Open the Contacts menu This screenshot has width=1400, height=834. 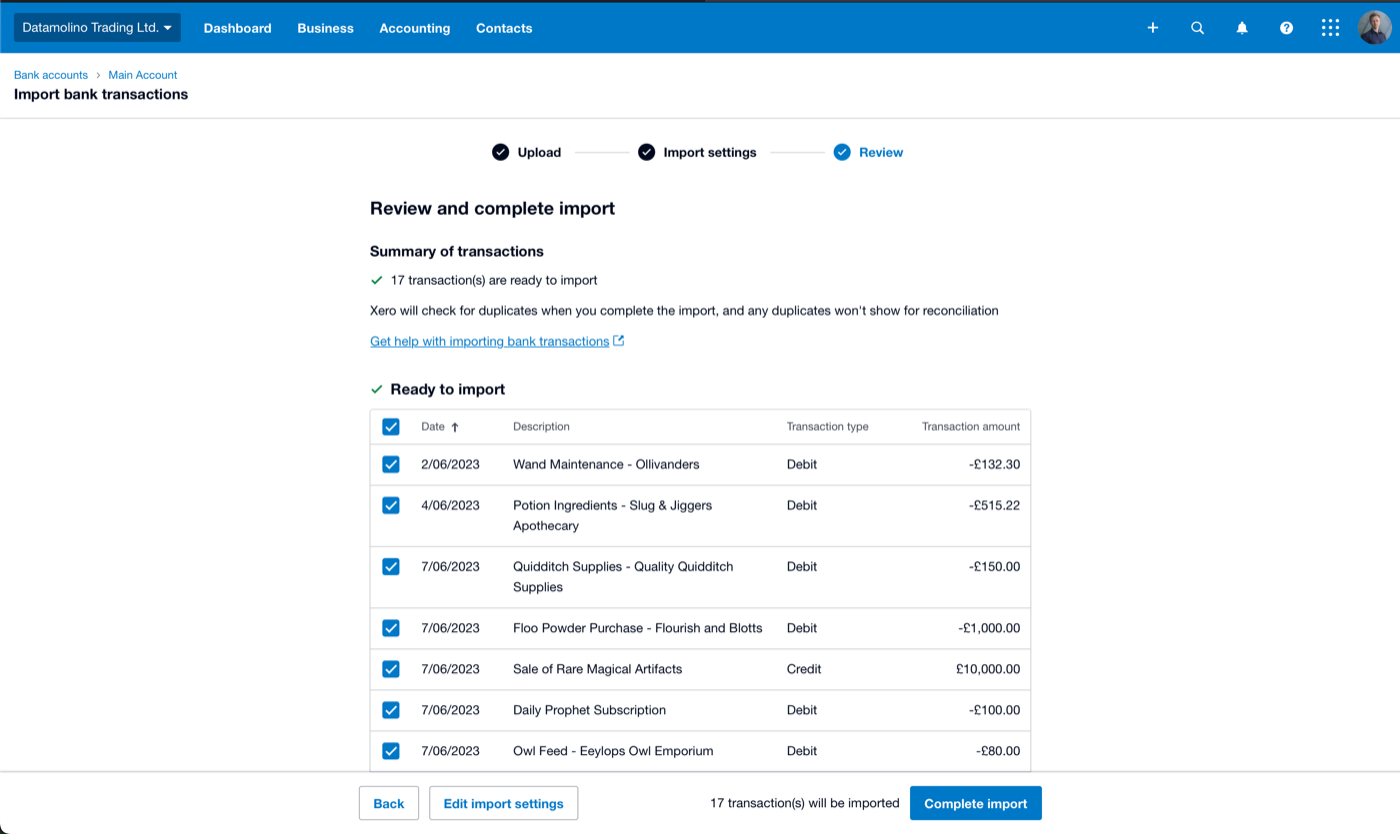(504, 28)
